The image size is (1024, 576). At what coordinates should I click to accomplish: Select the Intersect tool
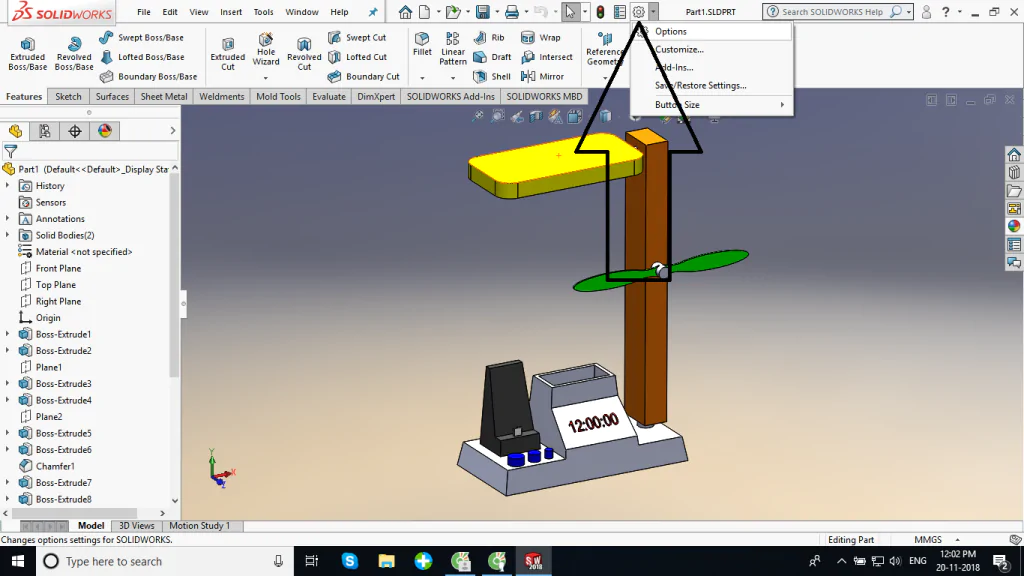coord(547,57)
